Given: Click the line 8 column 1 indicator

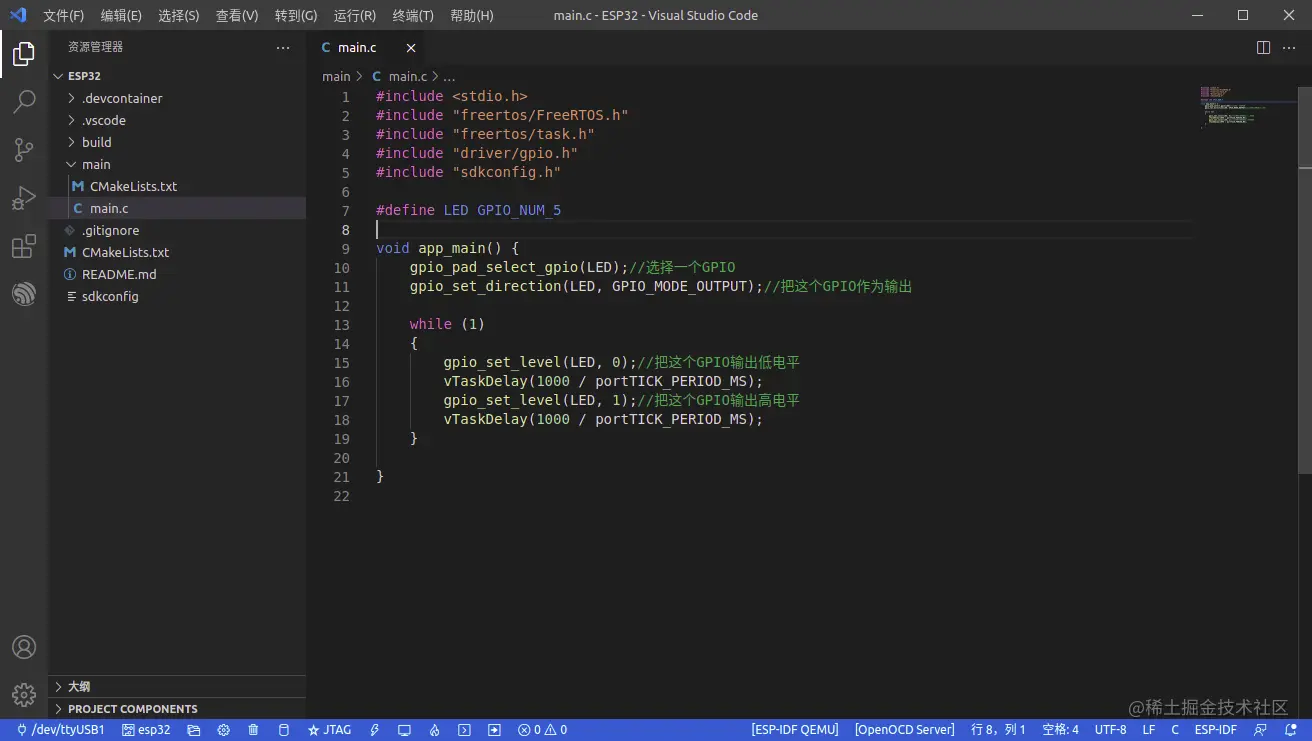Looking at the screenshot, I should tap(999, 730).
